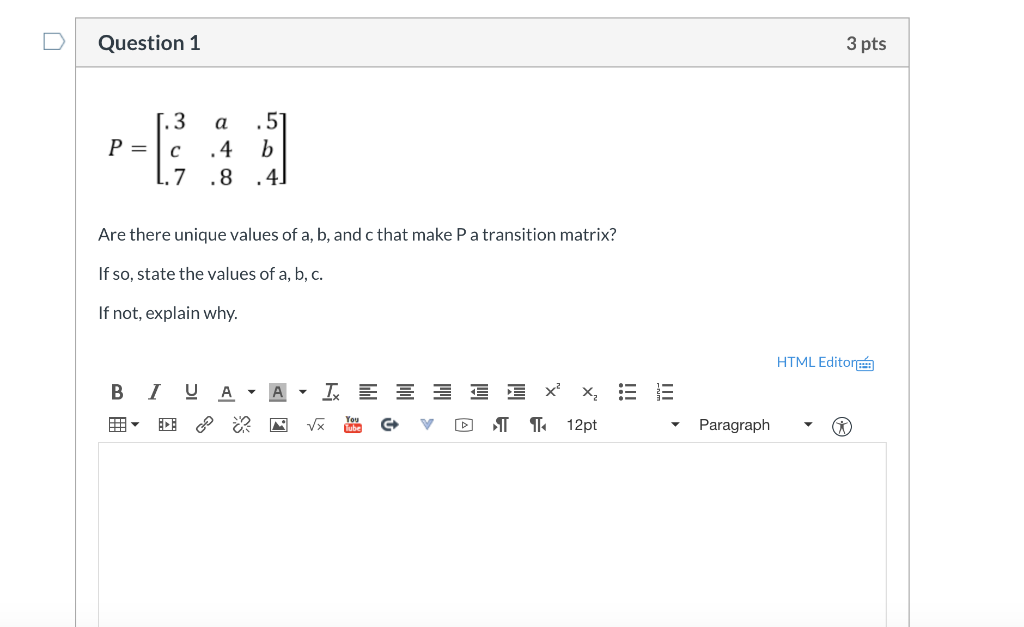
Task: Open the 12pt font size dropdown
Action: click(x=623, y=425)
